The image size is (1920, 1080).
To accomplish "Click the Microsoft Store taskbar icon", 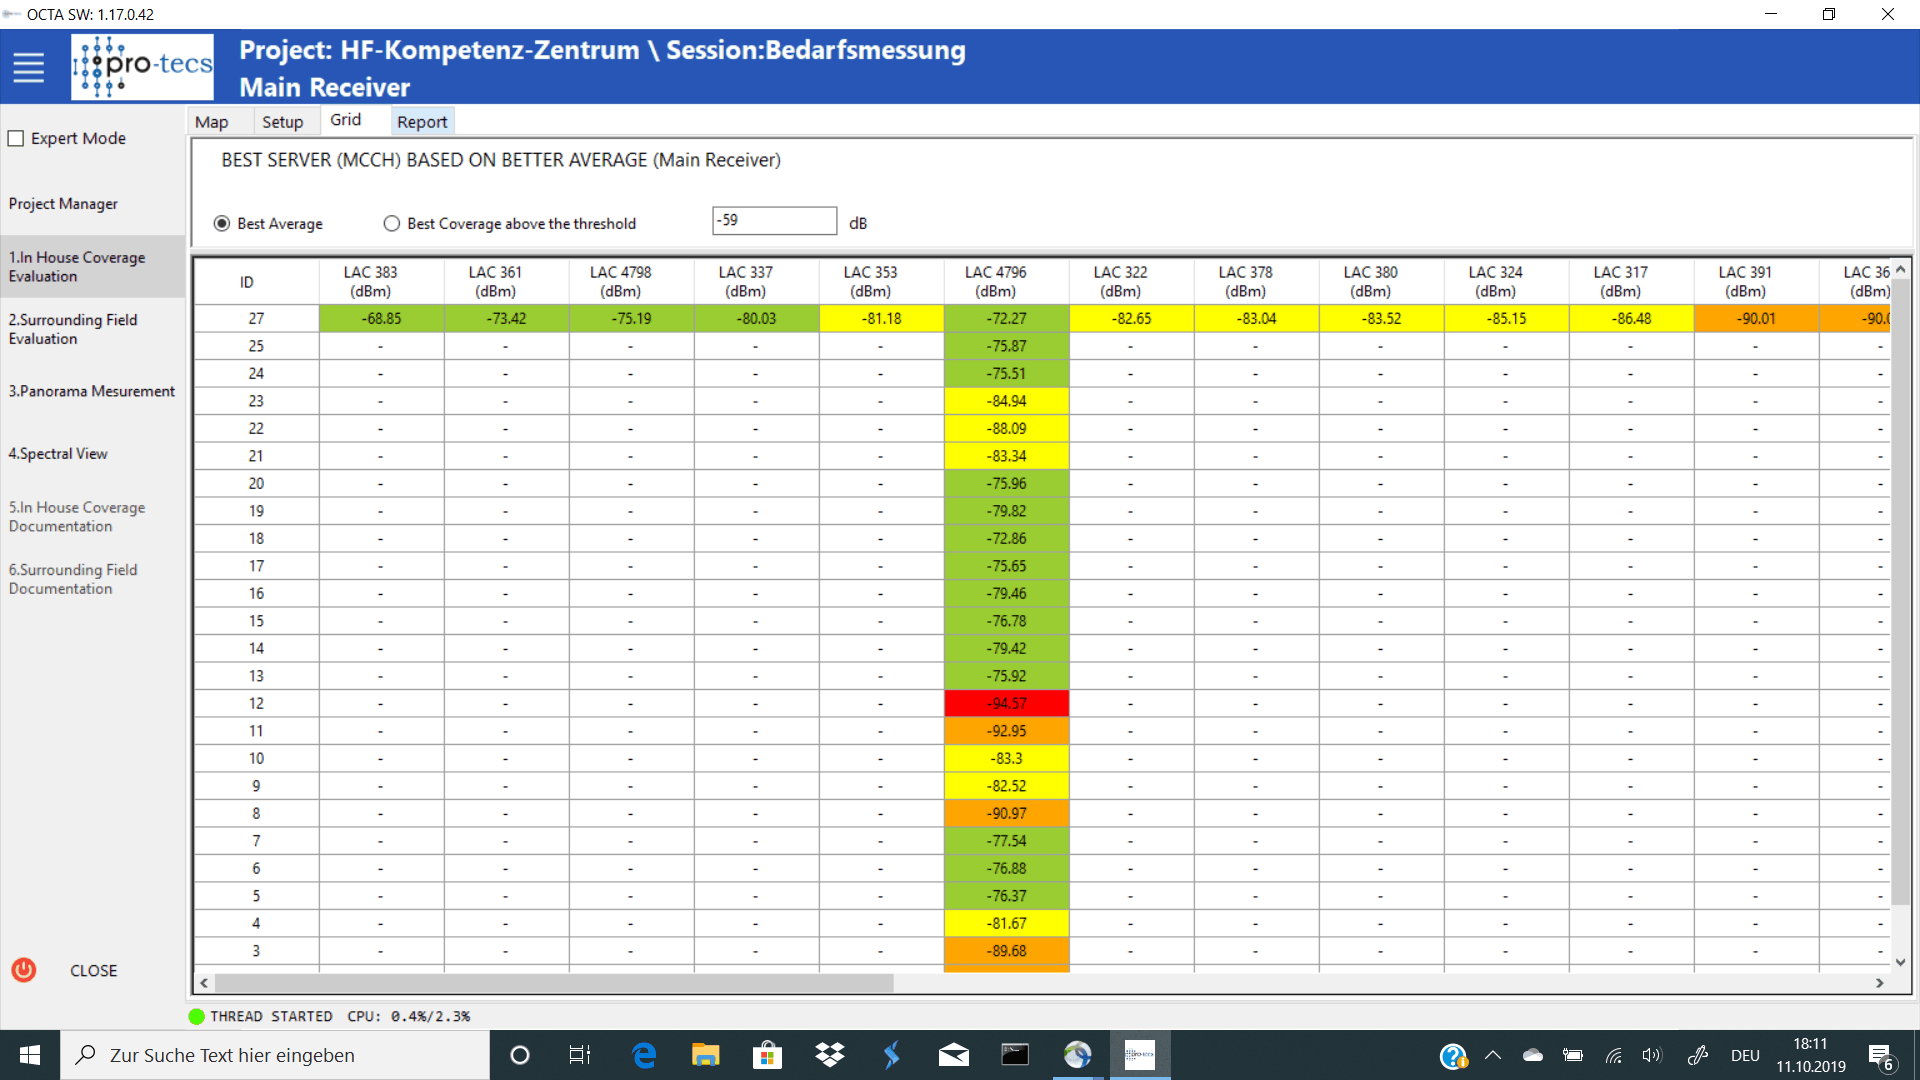I will coord(767,1055).
